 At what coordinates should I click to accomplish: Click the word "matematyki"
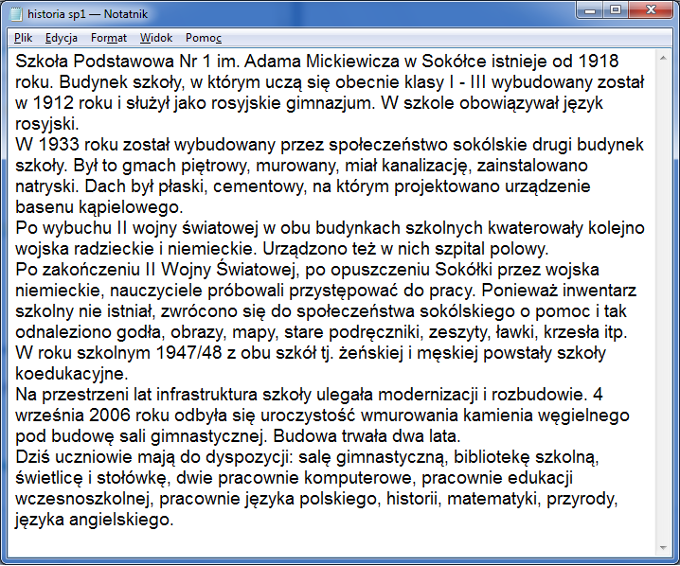point(494,498)
